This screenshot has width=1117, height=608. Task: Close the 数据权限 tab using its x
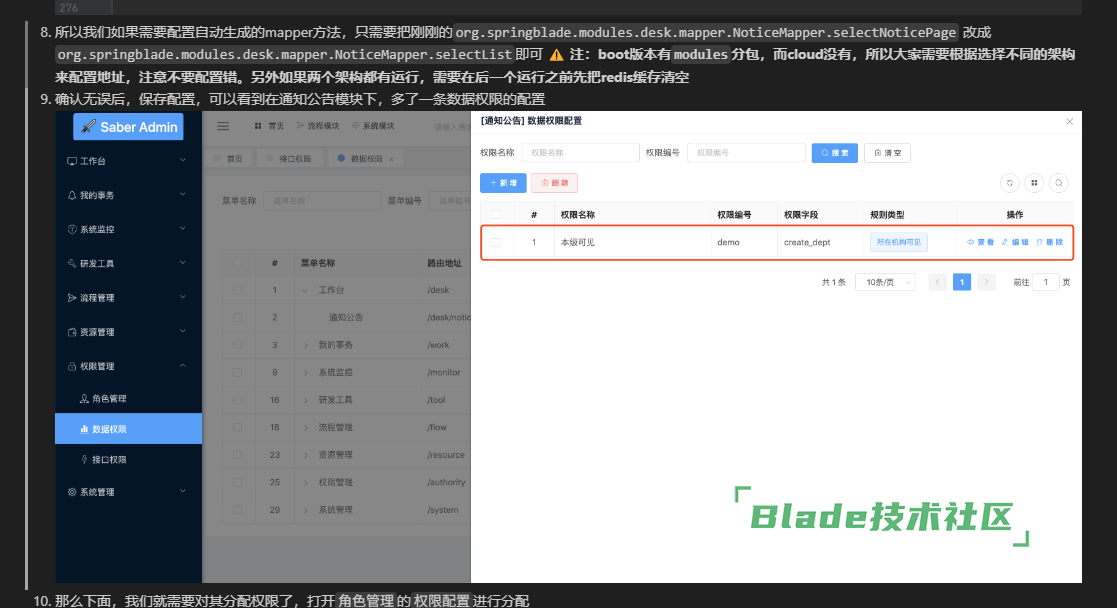click(391, 159)
